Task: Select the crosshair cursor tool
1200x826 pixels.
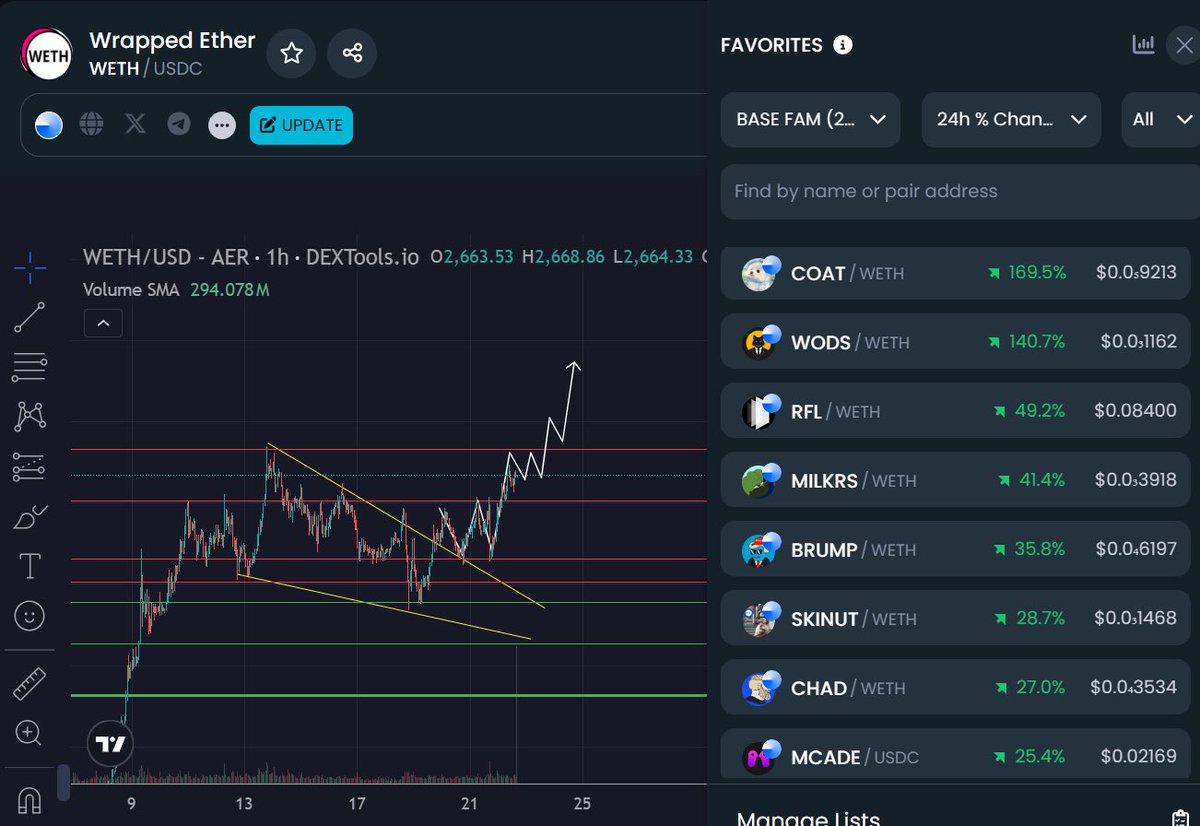Action: tap(30, 267)
